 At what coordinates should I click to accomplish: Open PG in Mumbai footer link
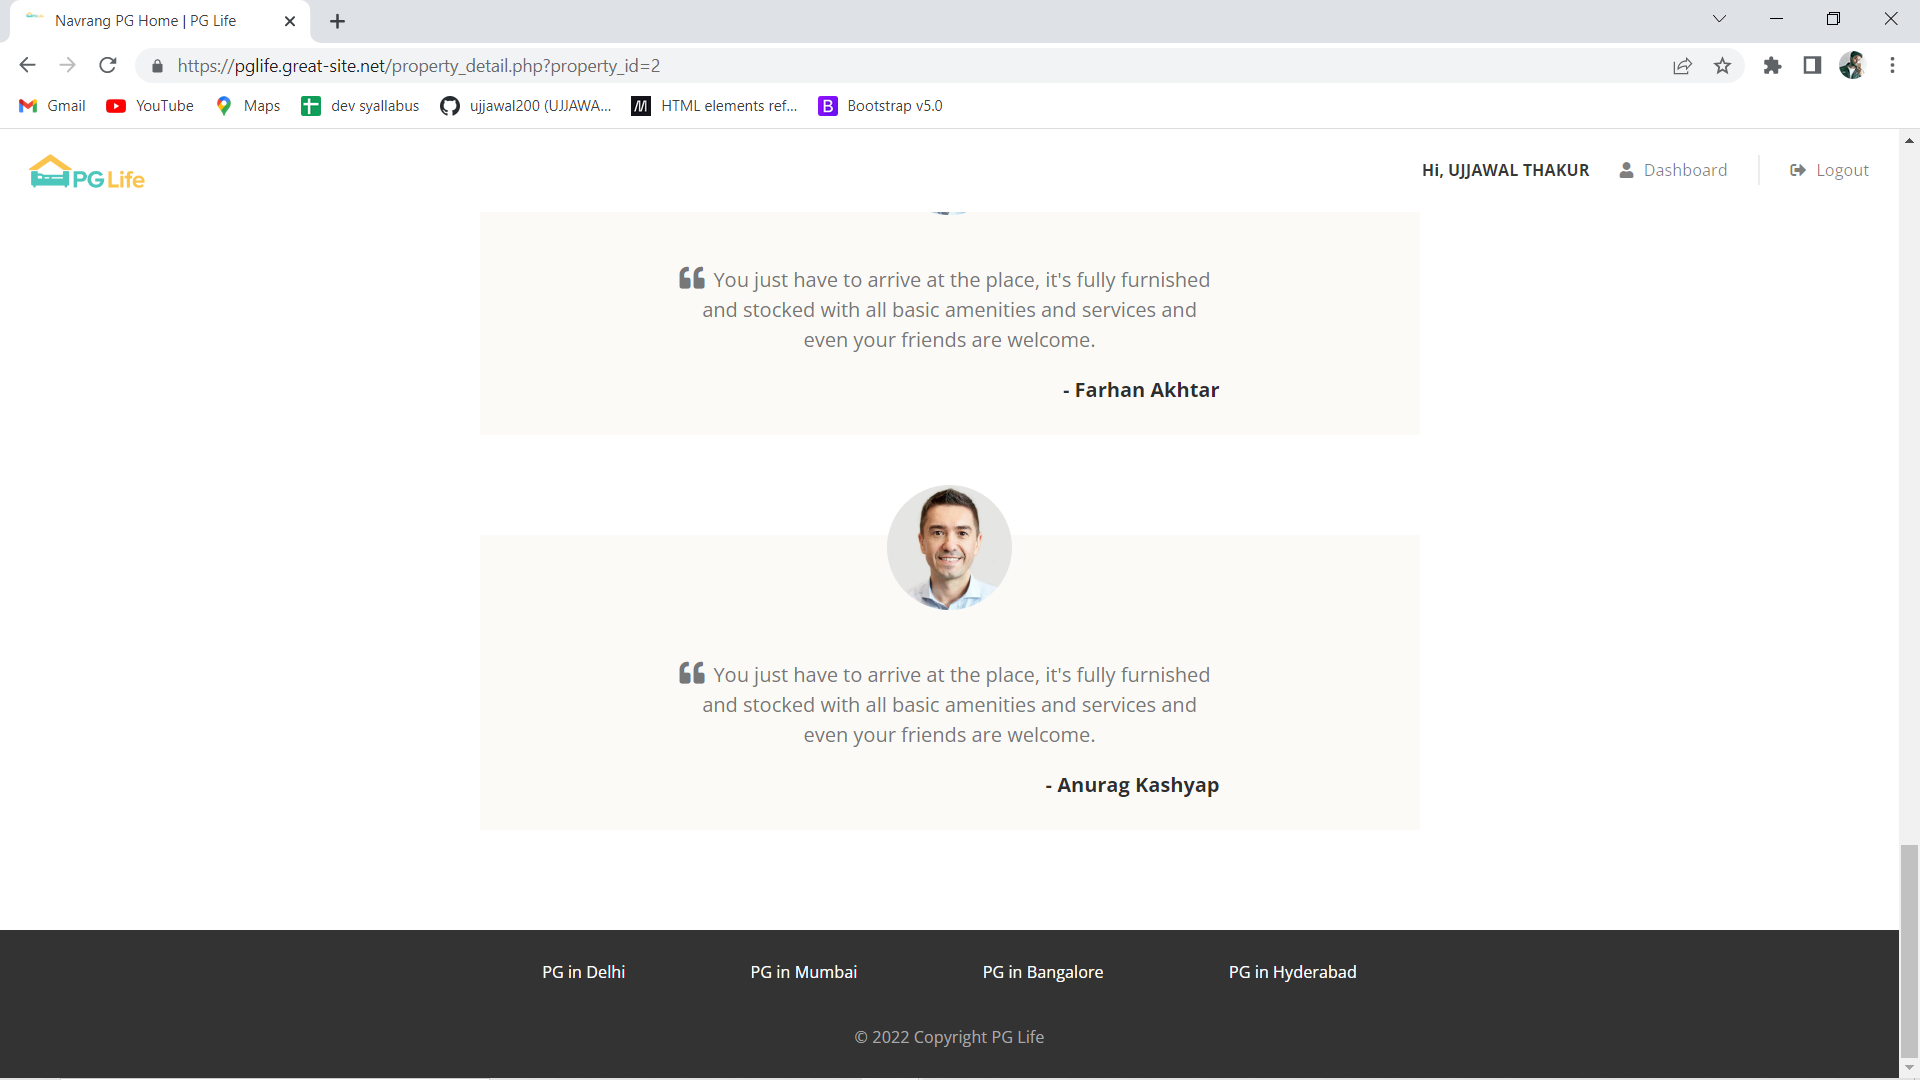pyautogui.click(x=803, y=972)
